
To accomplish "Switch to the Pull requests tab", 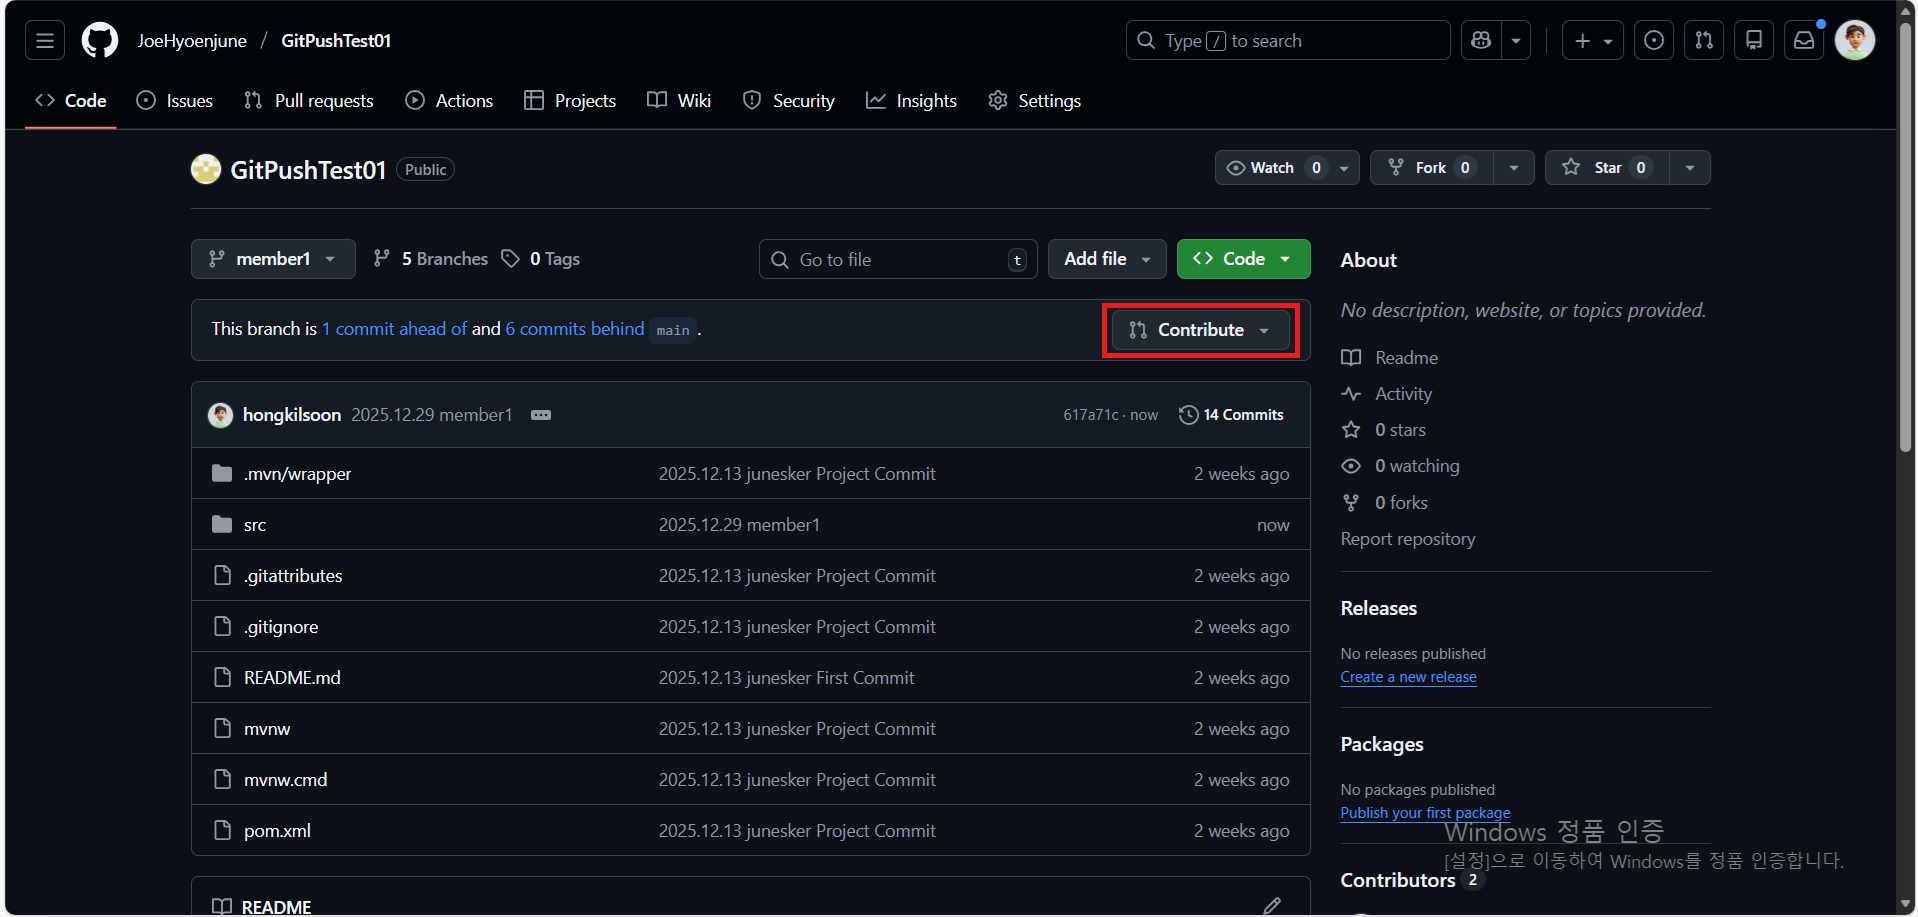I will [309, 101].
